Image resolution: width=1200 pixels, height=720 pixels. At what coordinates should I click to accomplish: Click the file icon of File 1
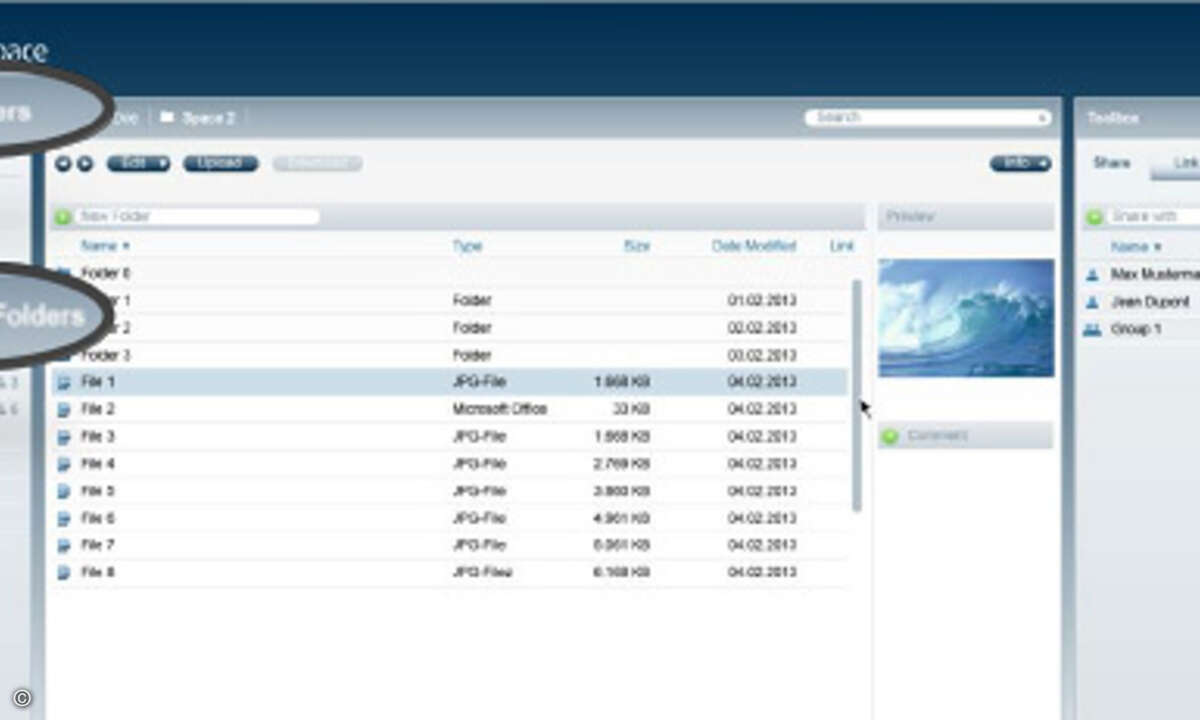tap(65, 382)
